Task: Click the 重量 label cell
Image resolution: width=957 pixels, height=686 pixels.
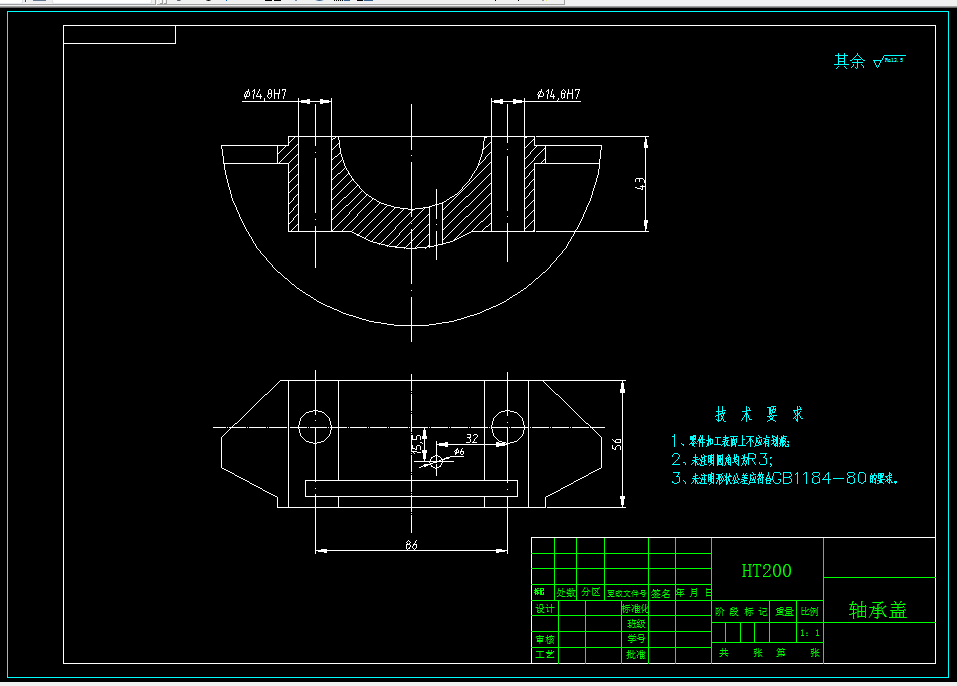Action: point(784,611)
